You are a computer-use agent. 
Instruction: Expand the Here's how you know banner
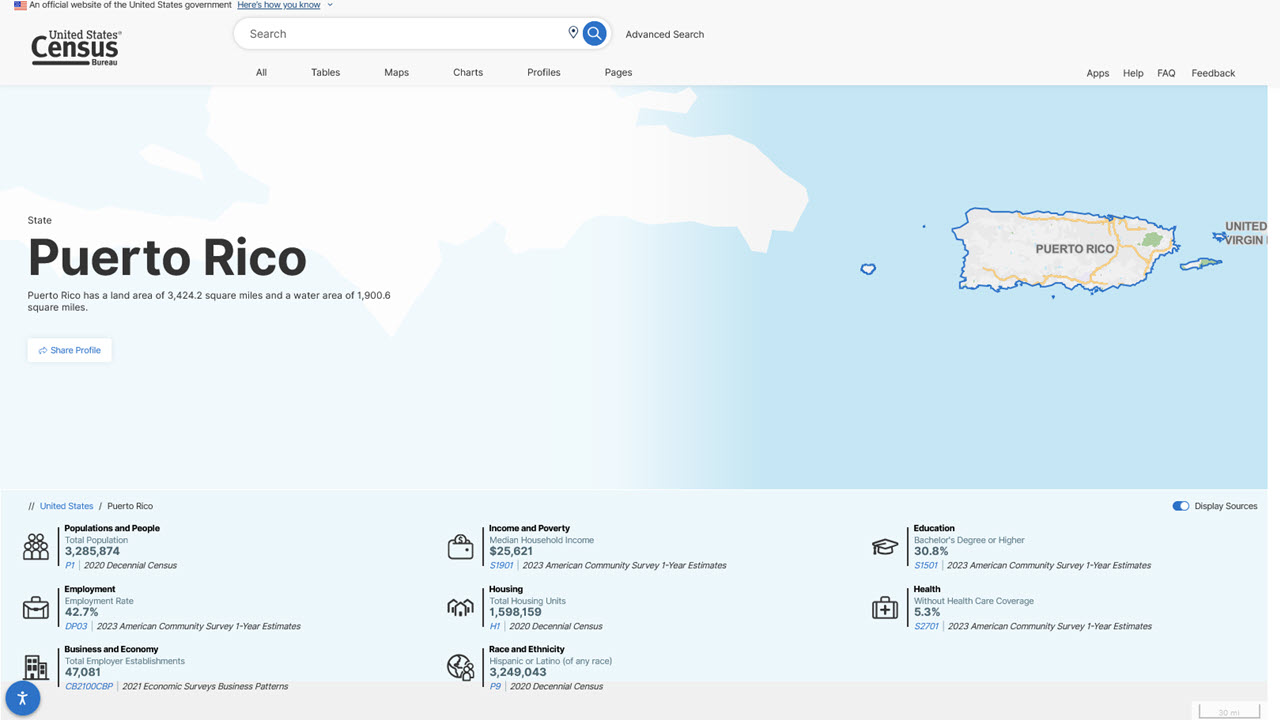pos(278,4)
